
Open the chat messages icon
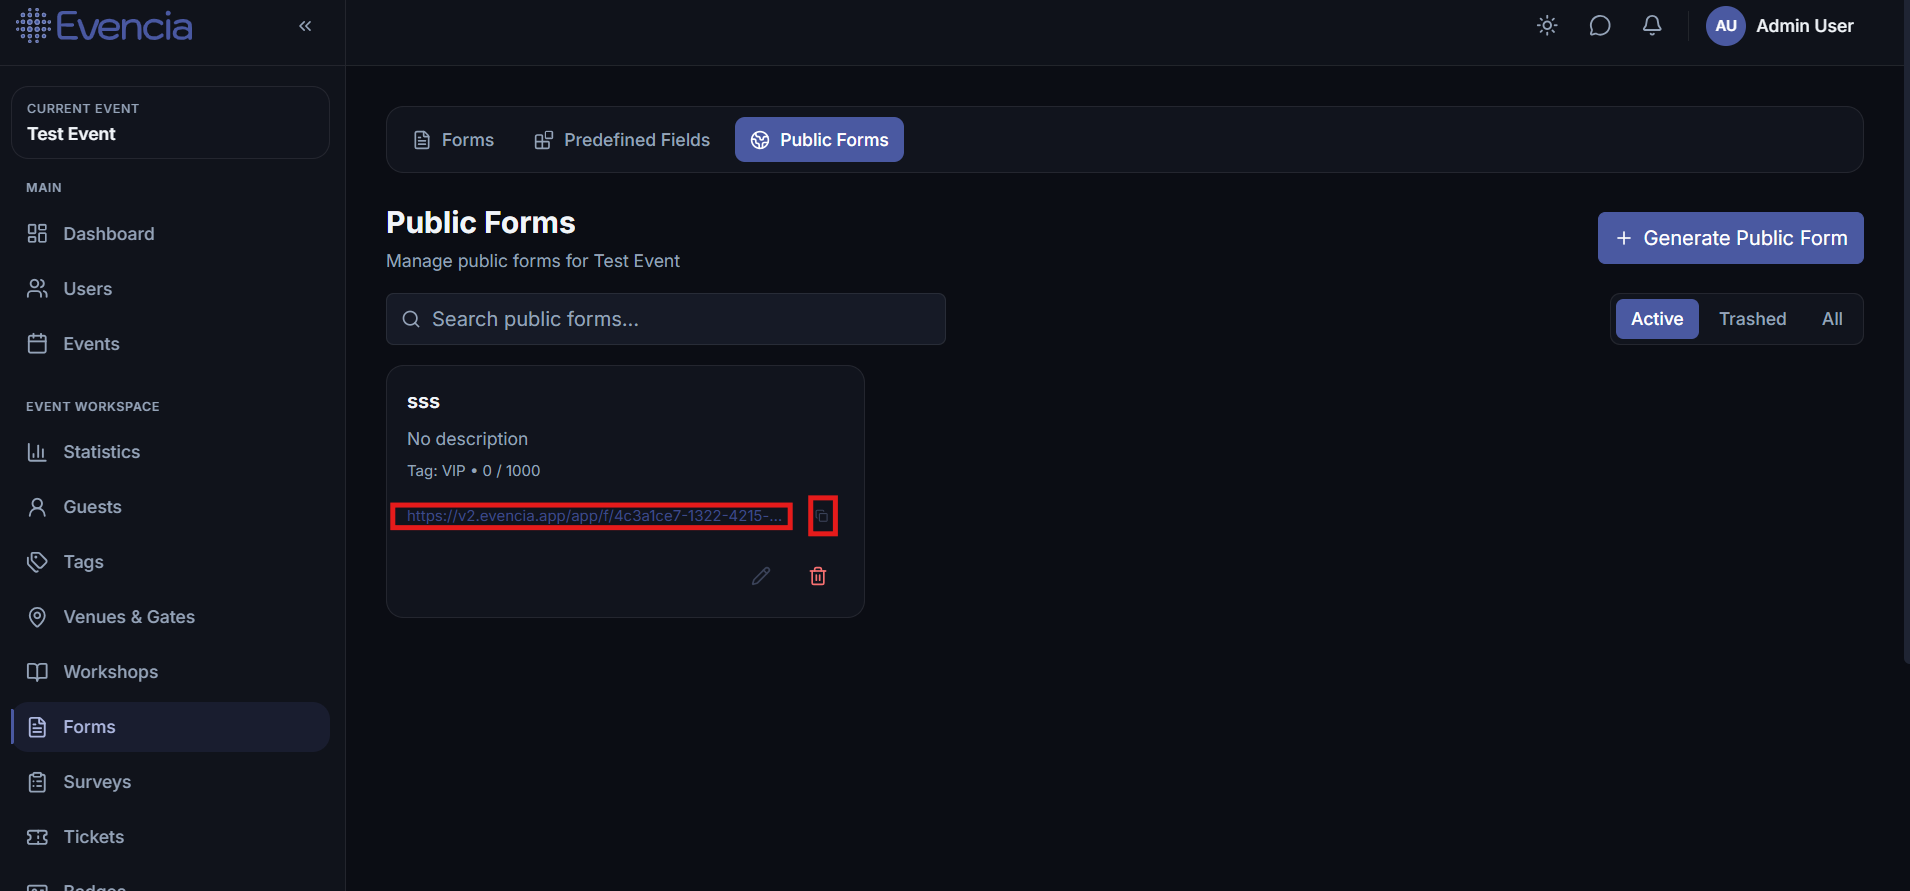[1600, 26]
